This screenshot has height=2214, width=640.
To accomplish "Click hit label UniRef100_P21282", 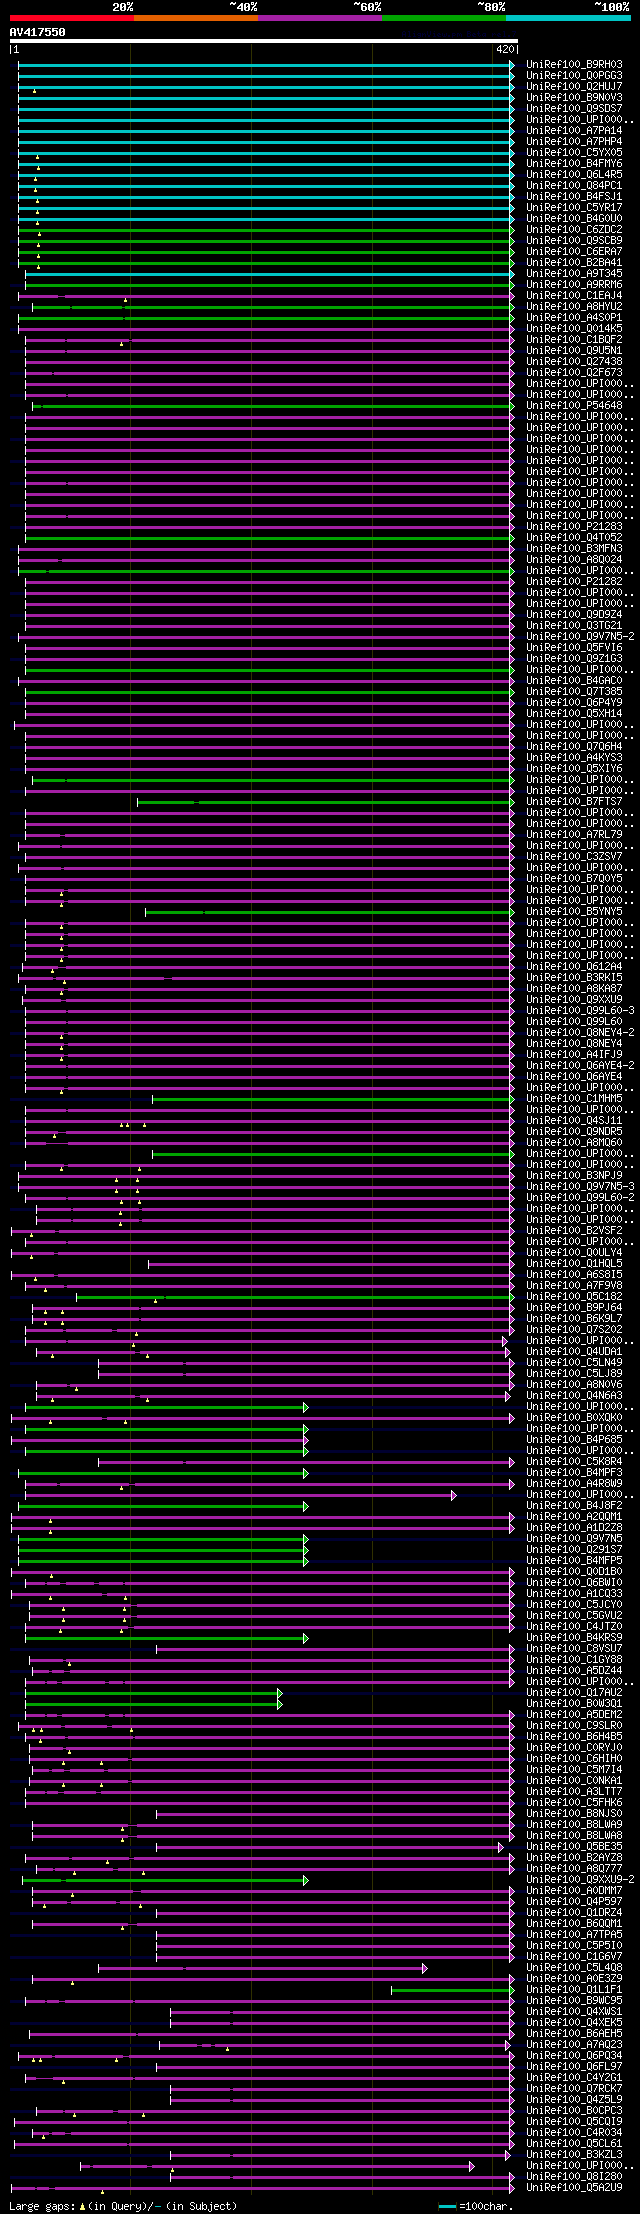I will [x=574, y=581].
